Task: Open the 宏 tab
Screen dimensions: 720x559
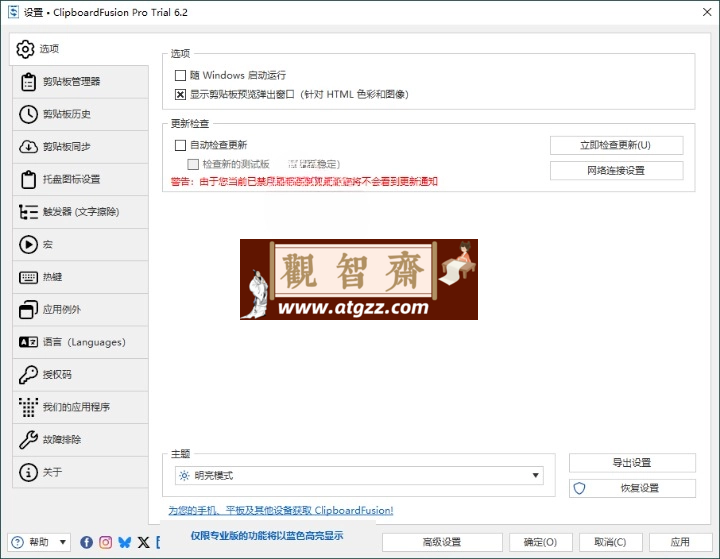Action: point(80,244)
